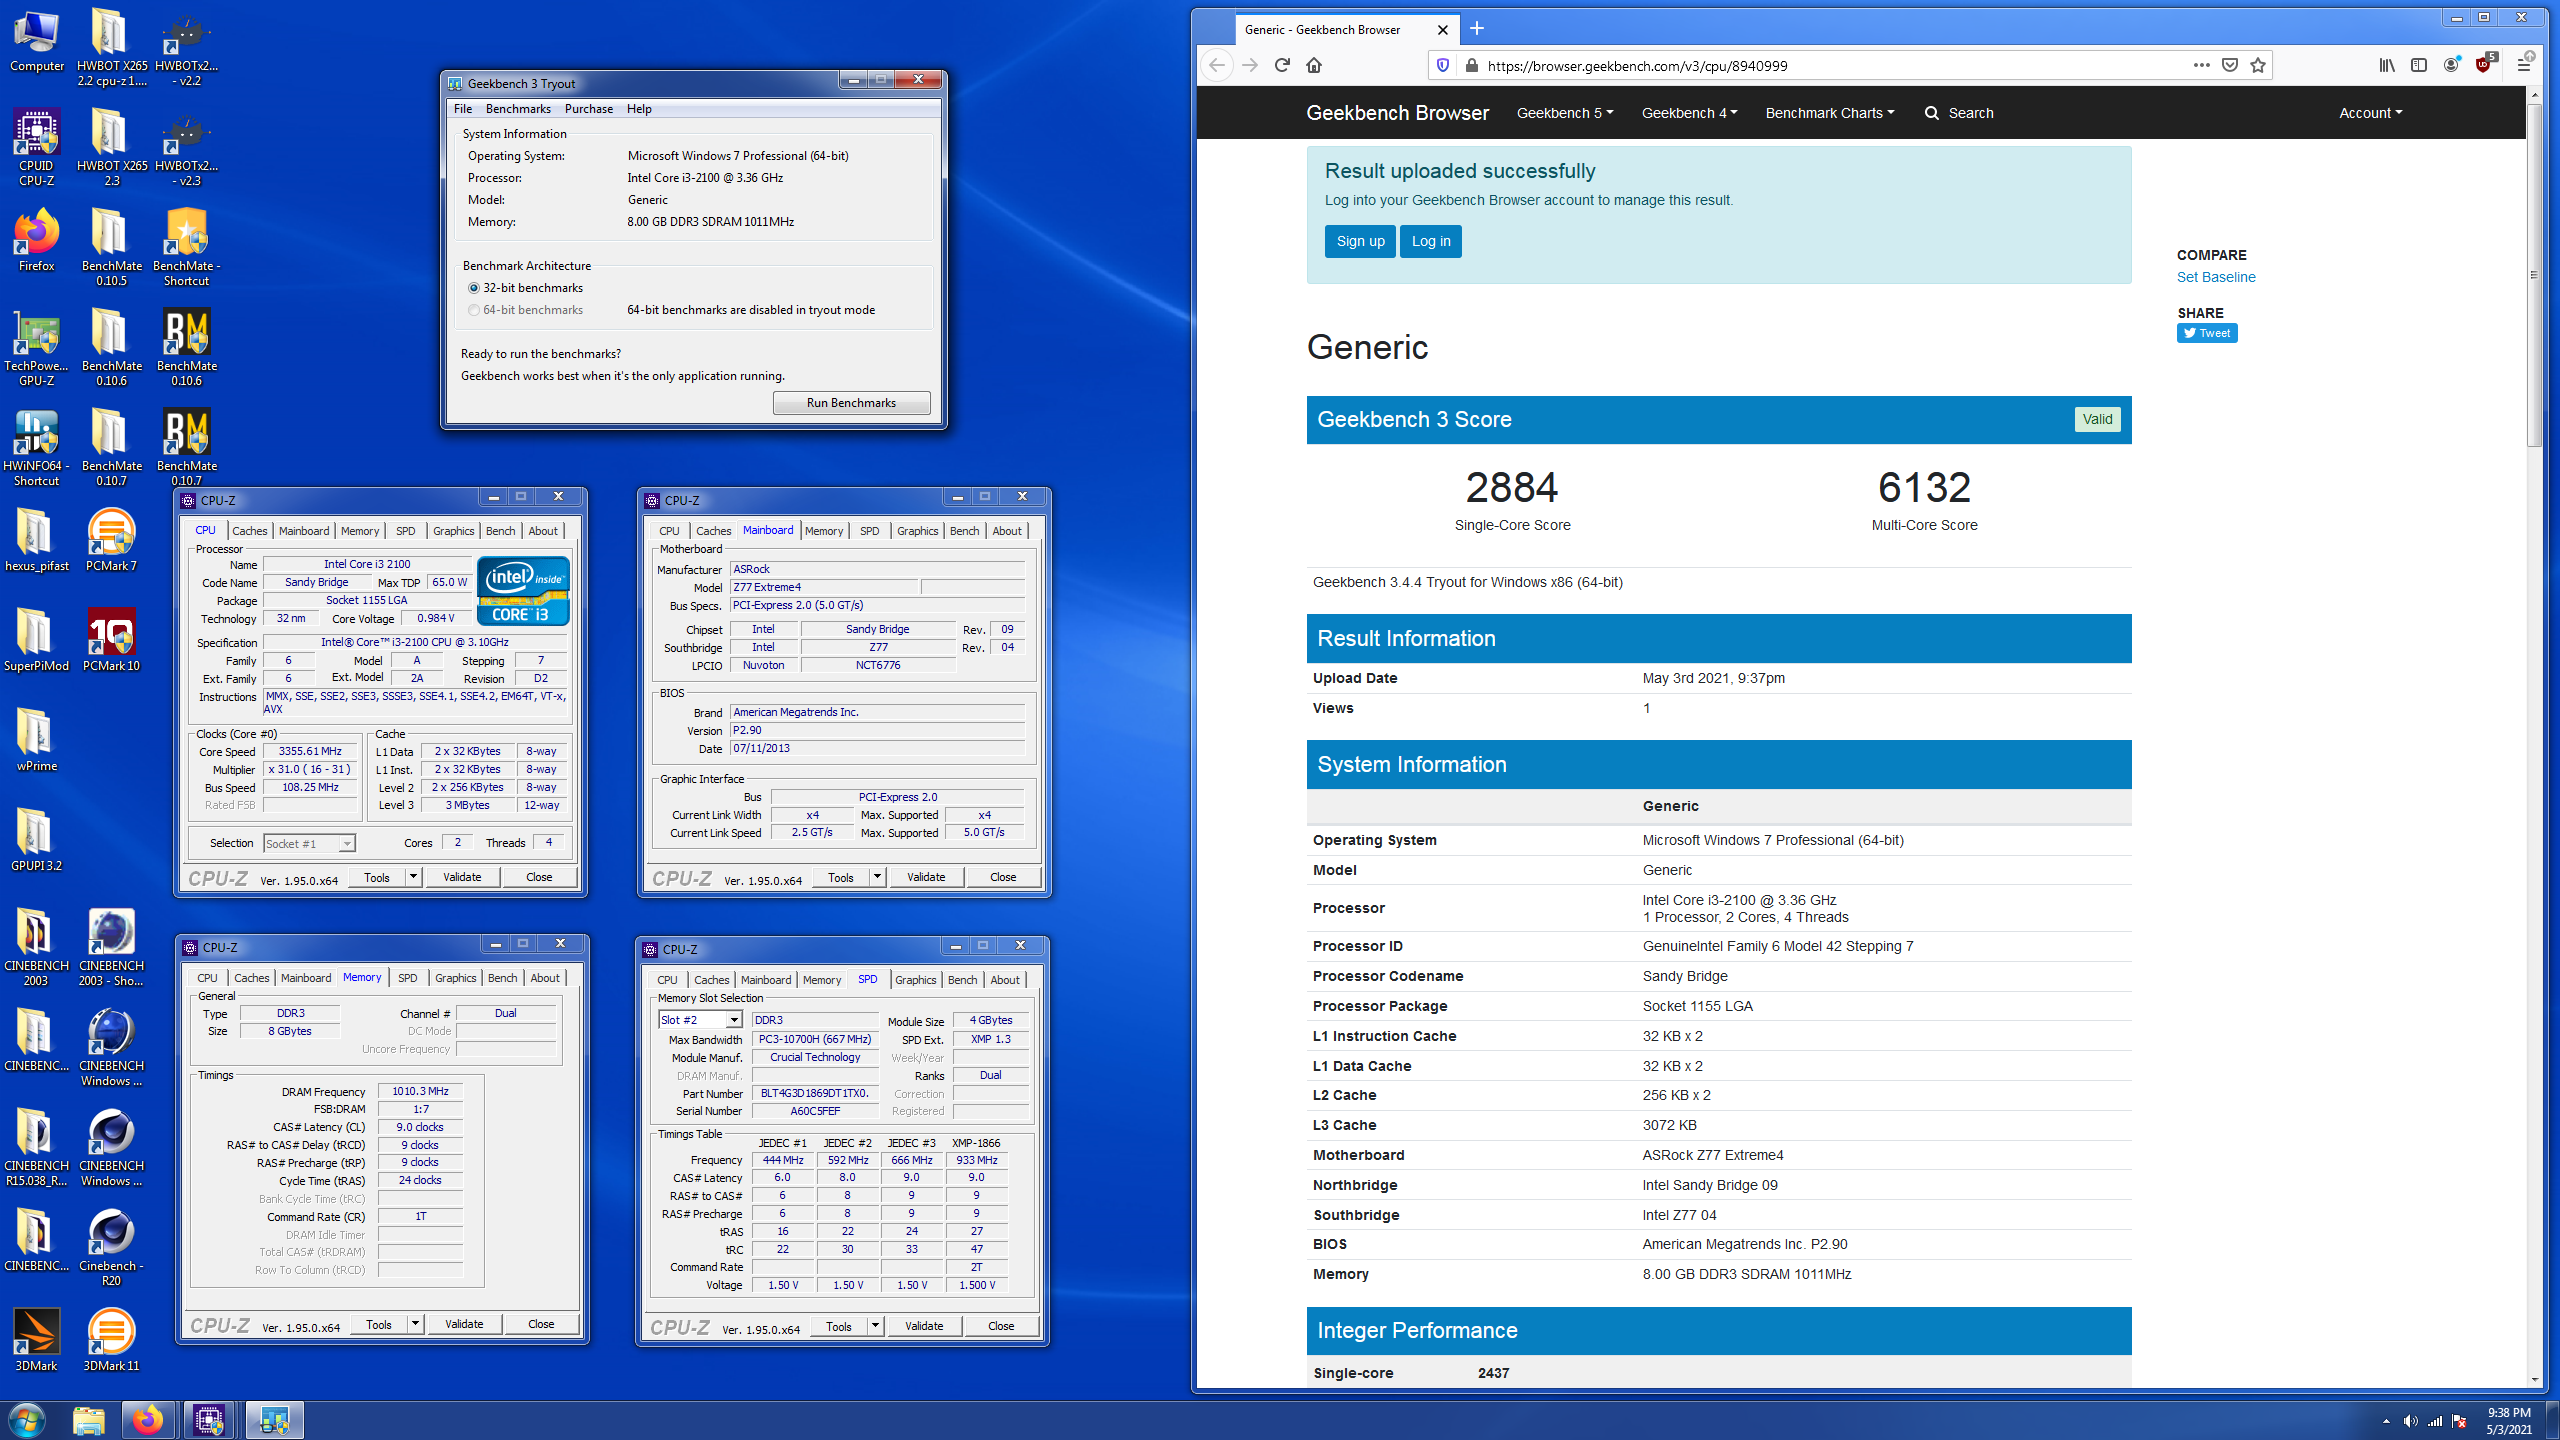Switch to About tab in SPD window

click(1005, 980)
